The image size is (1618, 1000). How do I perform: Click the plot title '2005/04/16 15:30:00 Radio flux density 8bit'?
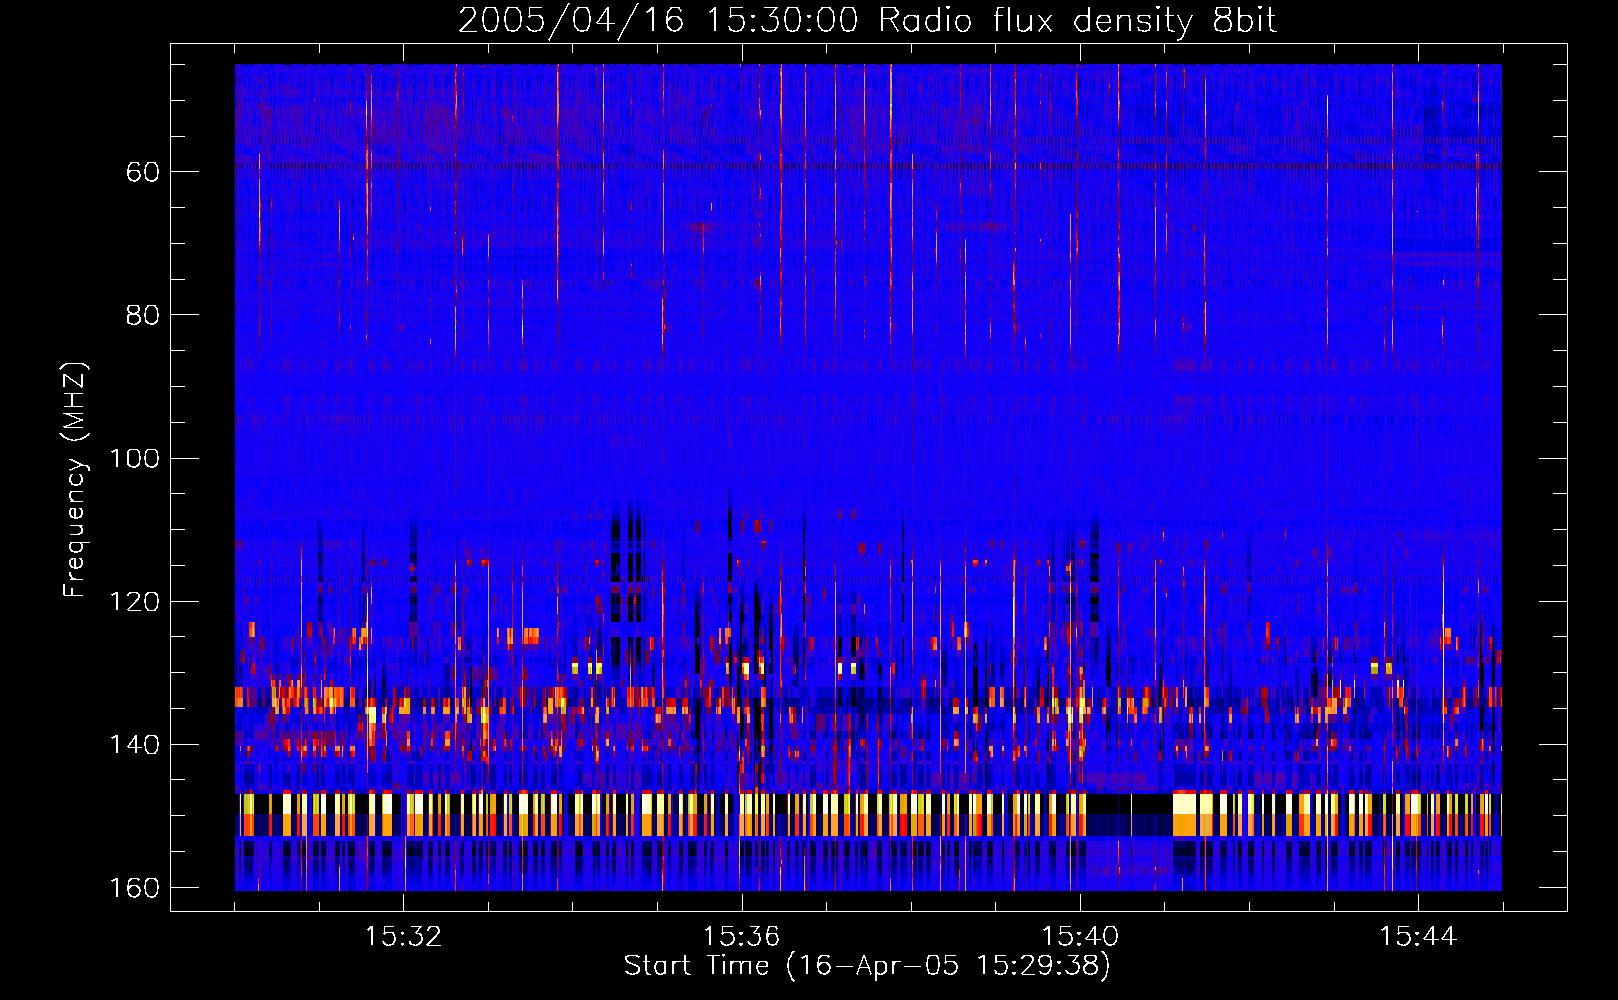[867, 21]
